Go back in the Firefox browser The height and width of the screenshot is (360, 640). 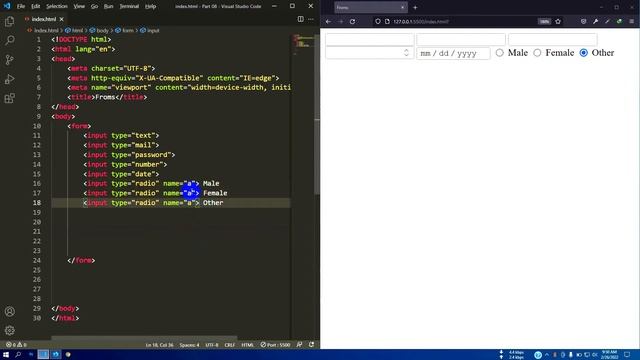pos(329,22)
